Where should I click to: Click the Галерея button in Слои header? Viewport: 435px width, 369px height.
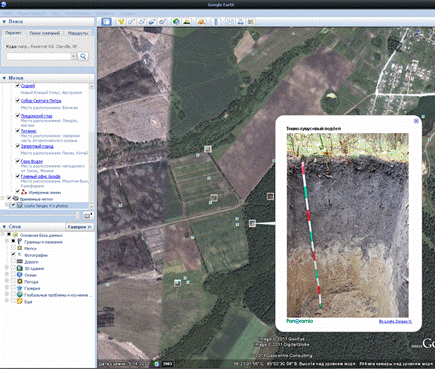click(79, 227)
